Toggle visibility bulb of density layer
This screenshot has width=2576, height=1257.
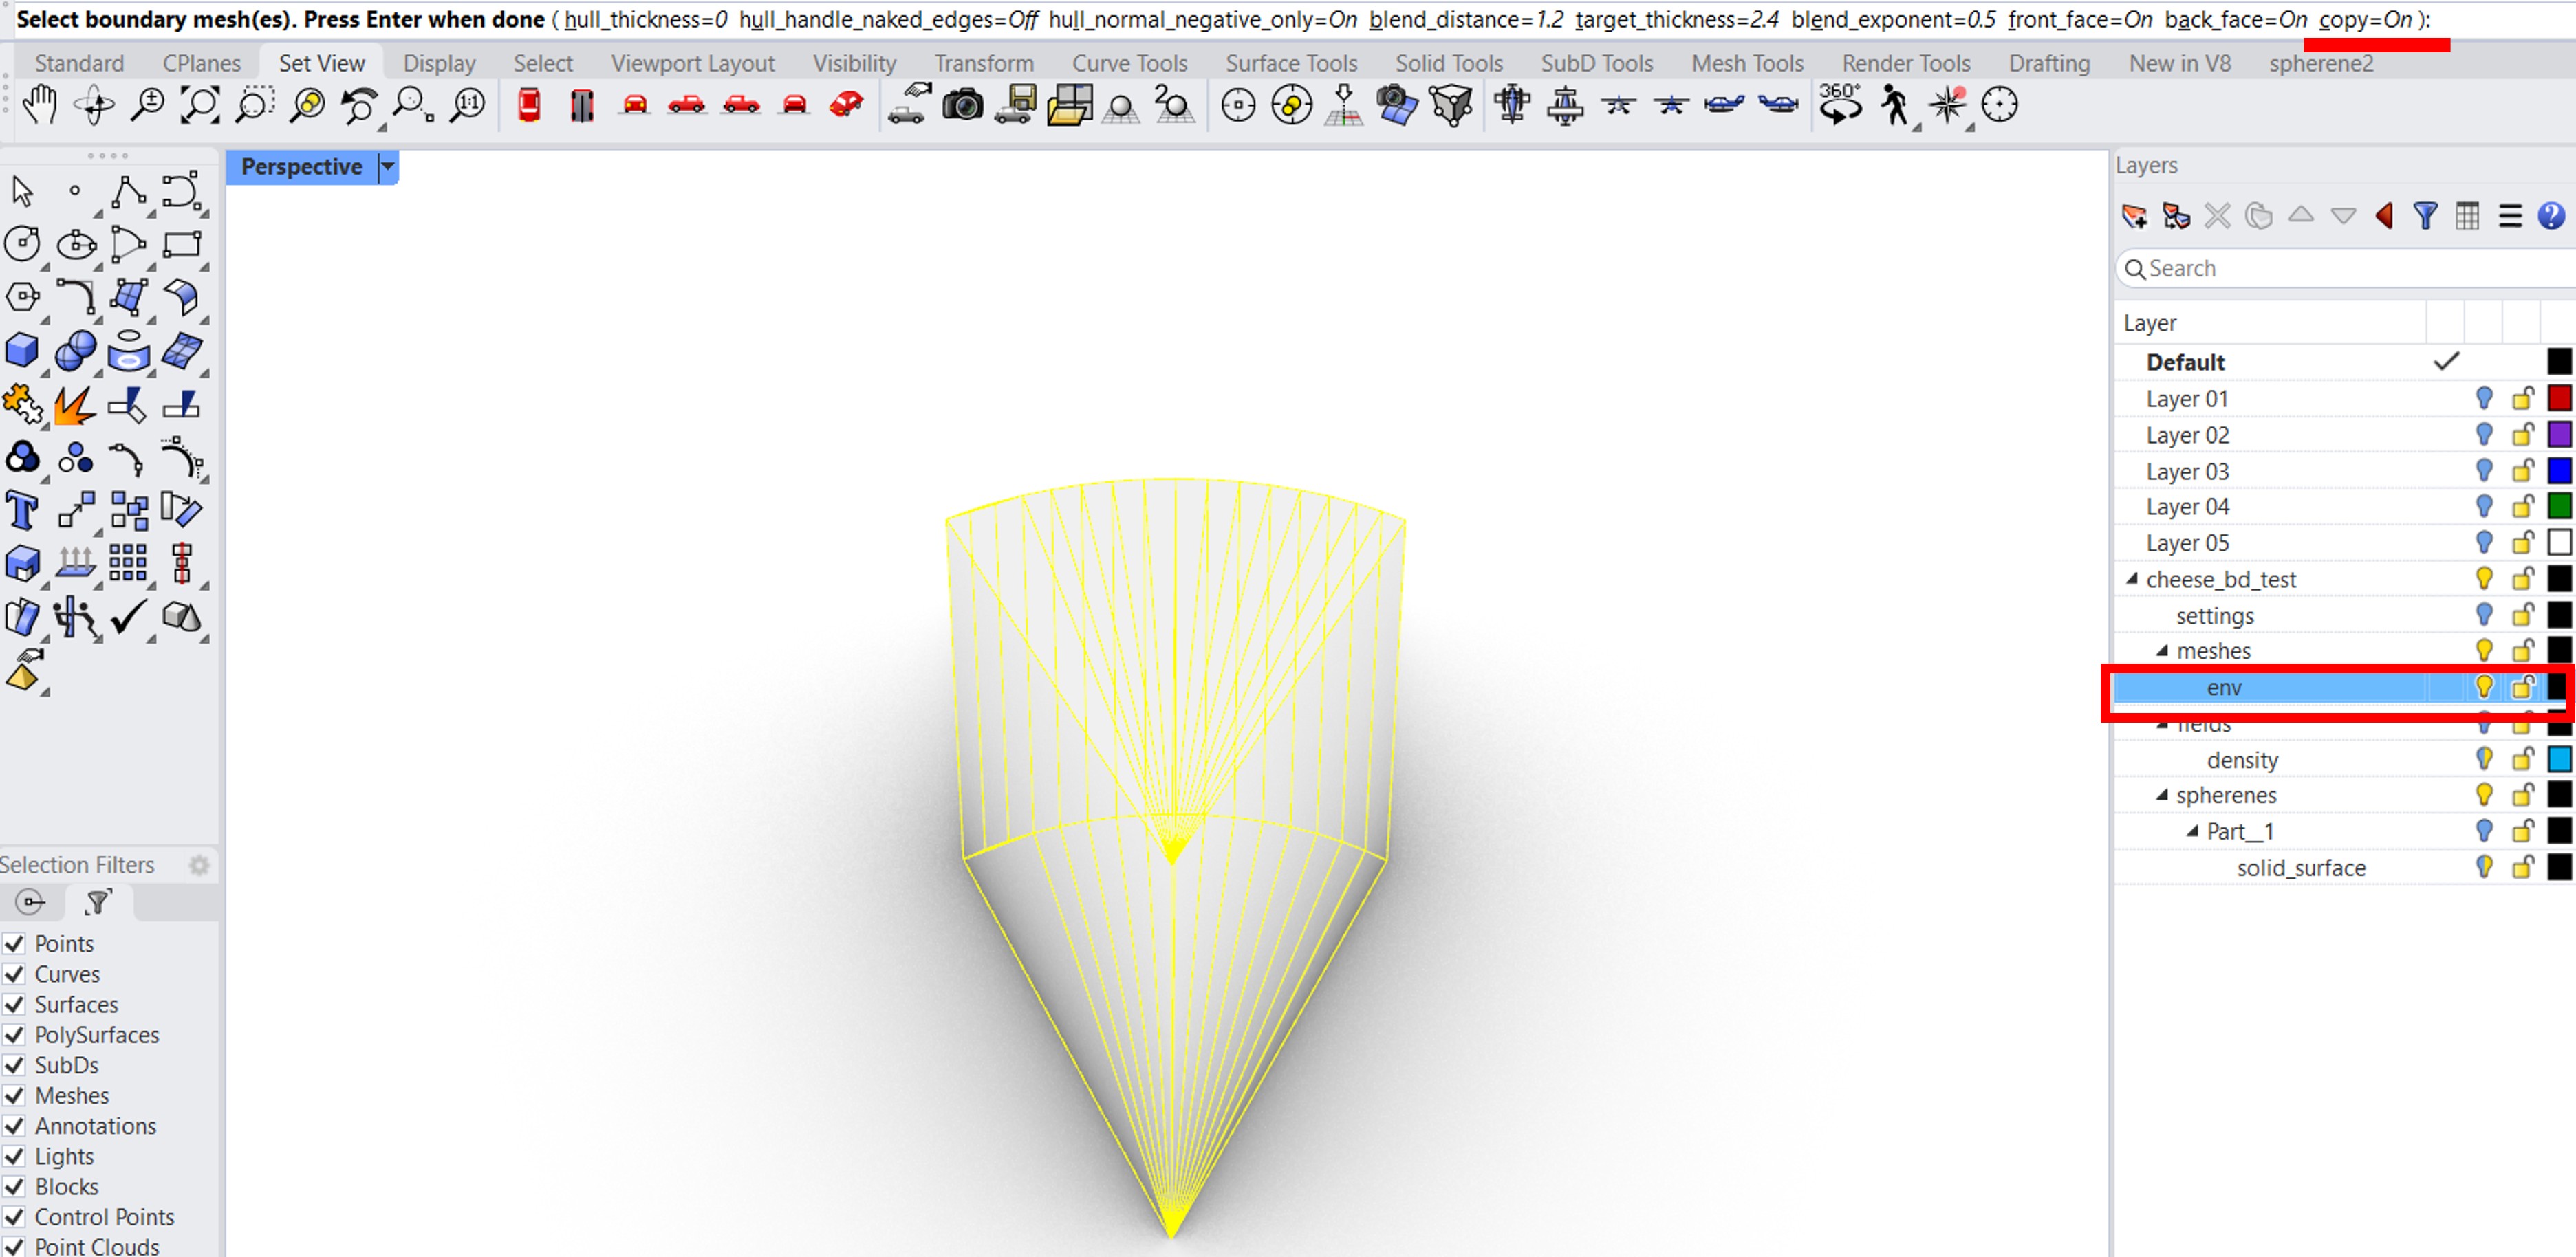coord(2484,759)
